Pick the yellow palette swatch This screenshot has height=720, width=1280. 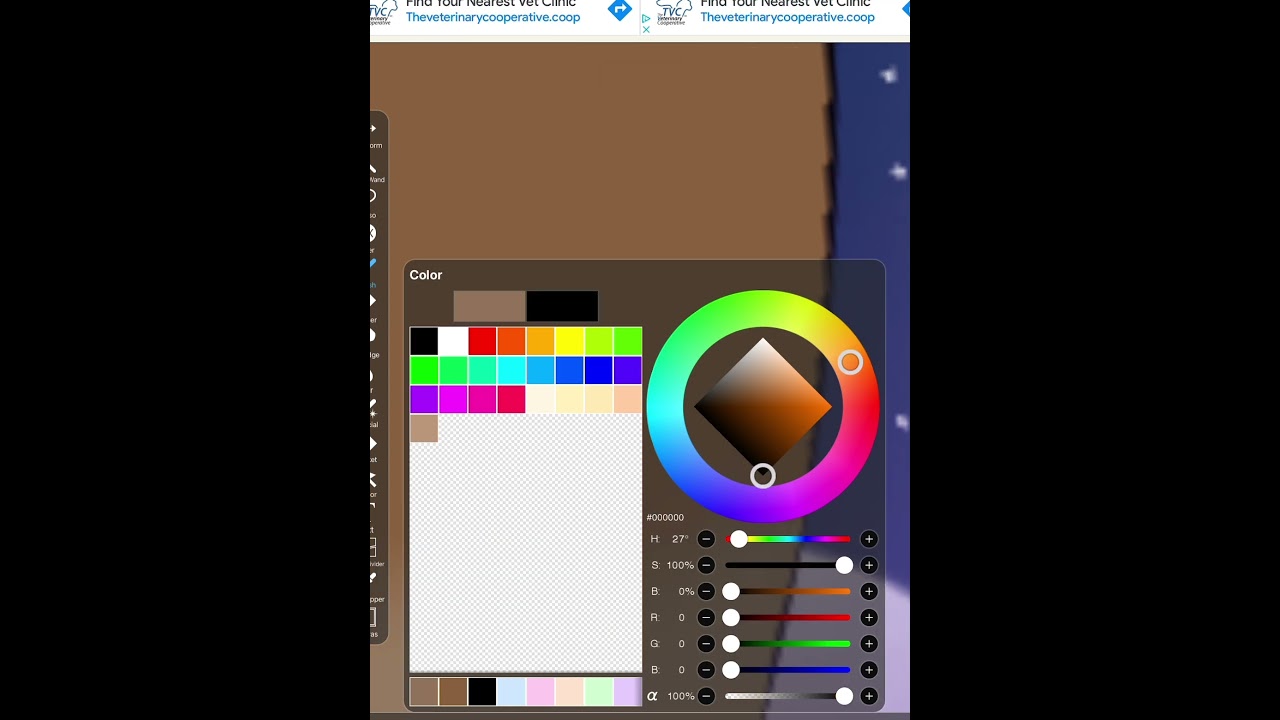pyautogui.click(x=569, y=341)
